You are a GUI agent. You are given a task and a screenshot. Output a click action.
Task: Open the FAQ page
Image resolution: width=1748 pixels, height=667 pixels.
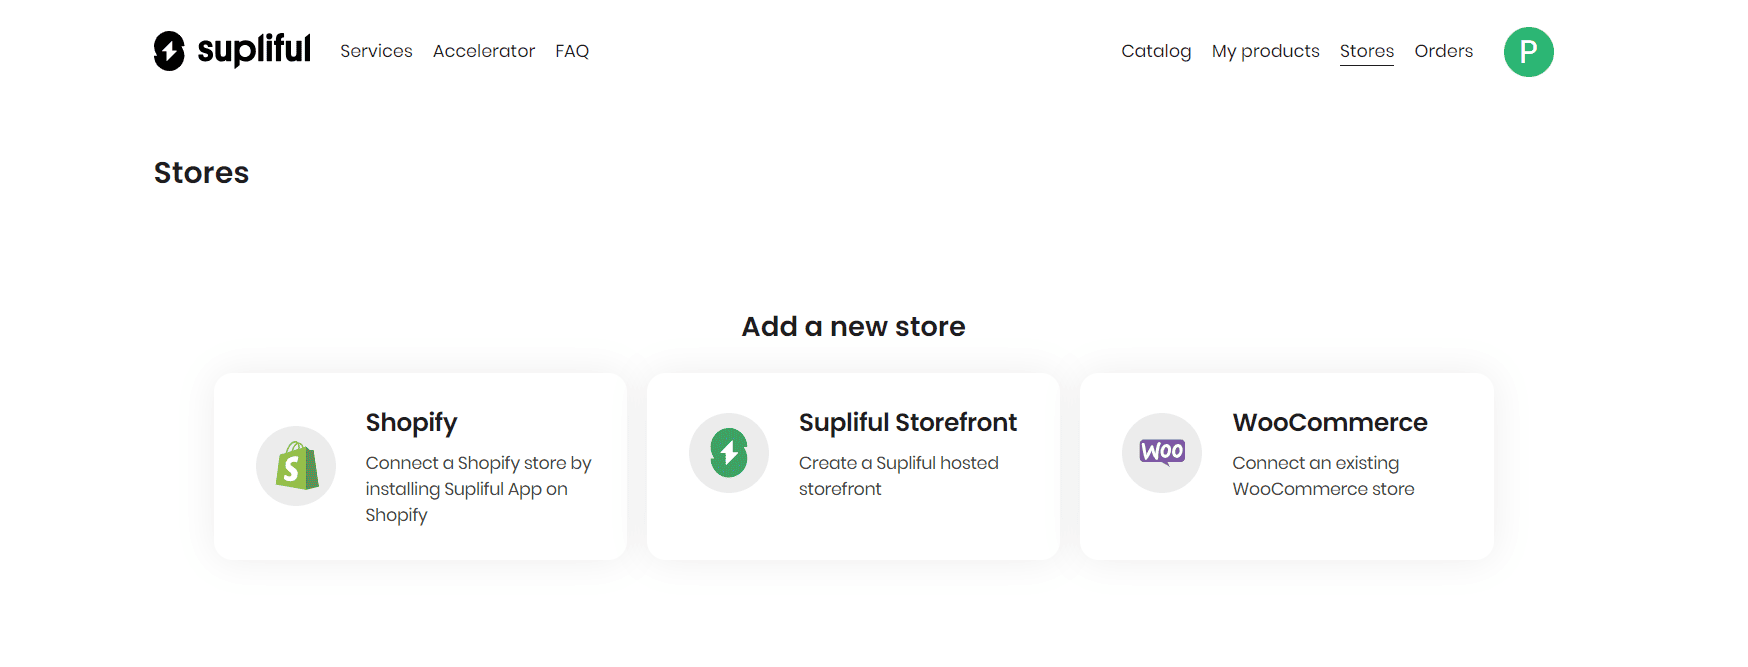(572, 51)
